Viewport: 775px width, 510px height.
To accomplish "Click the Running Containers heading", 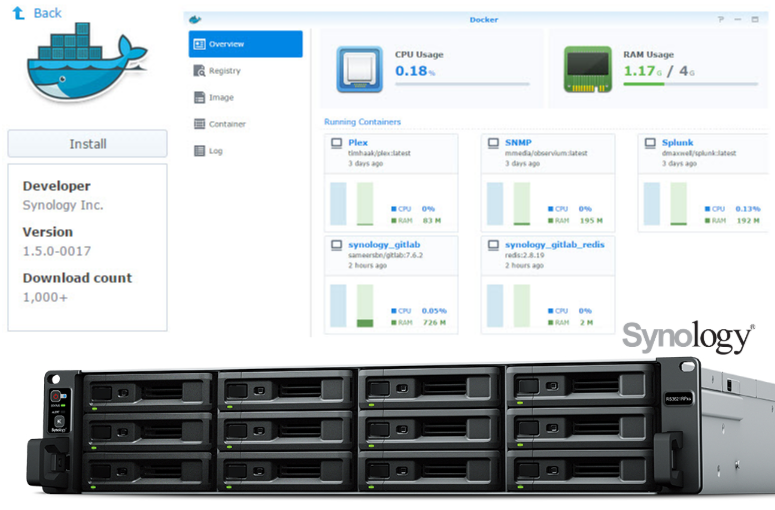I will [x=362, y=122].
